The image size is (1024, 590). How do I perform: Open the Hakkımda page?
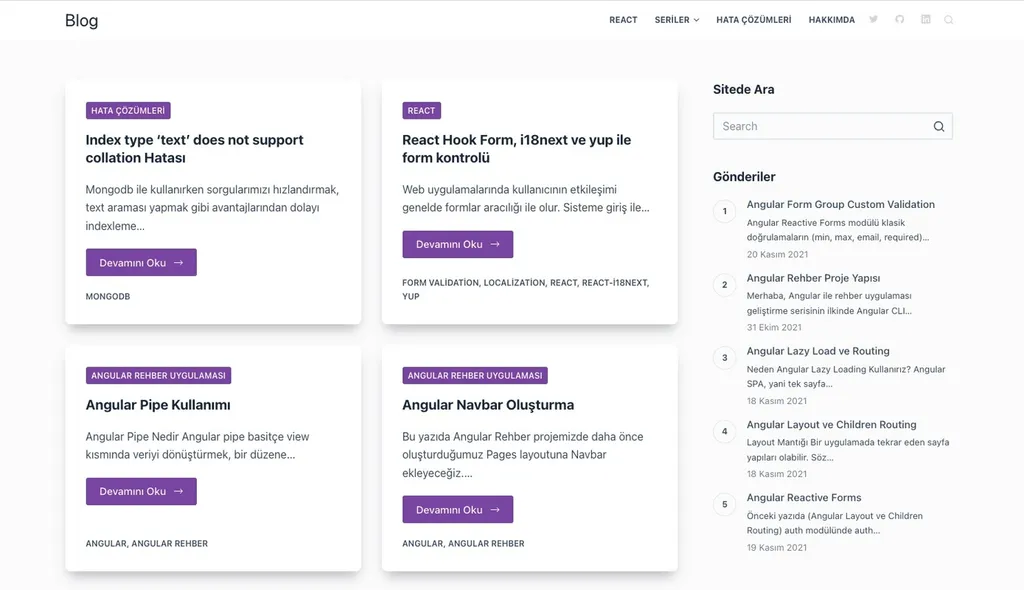pos(831,20)
